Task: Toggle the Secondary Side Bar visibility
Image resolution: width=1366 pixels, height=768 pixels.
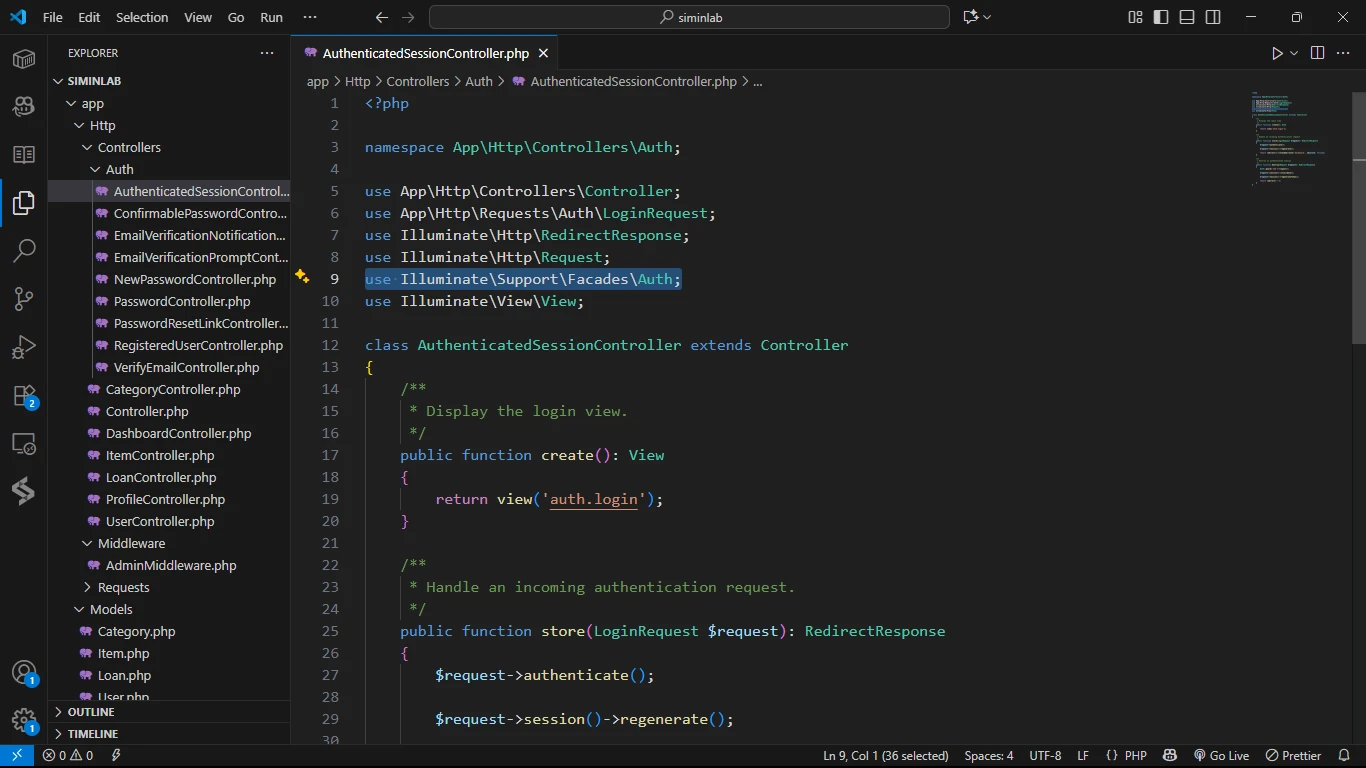Action: point(1213,17)
